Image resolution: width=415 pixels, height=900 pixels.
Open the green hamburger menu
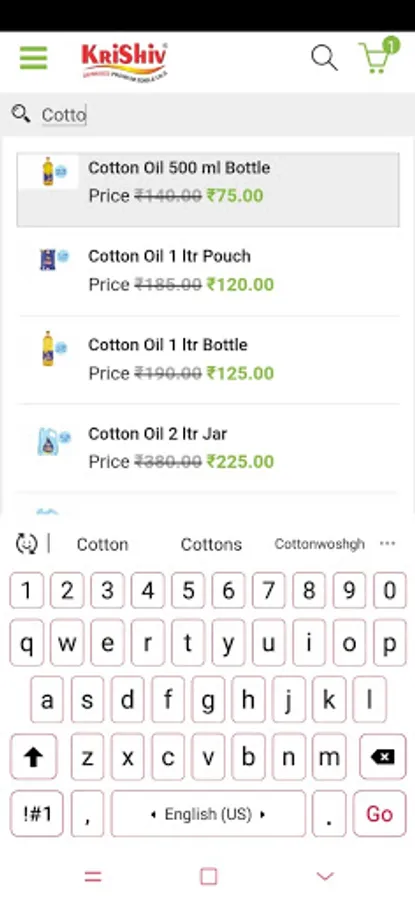point(33,57)
